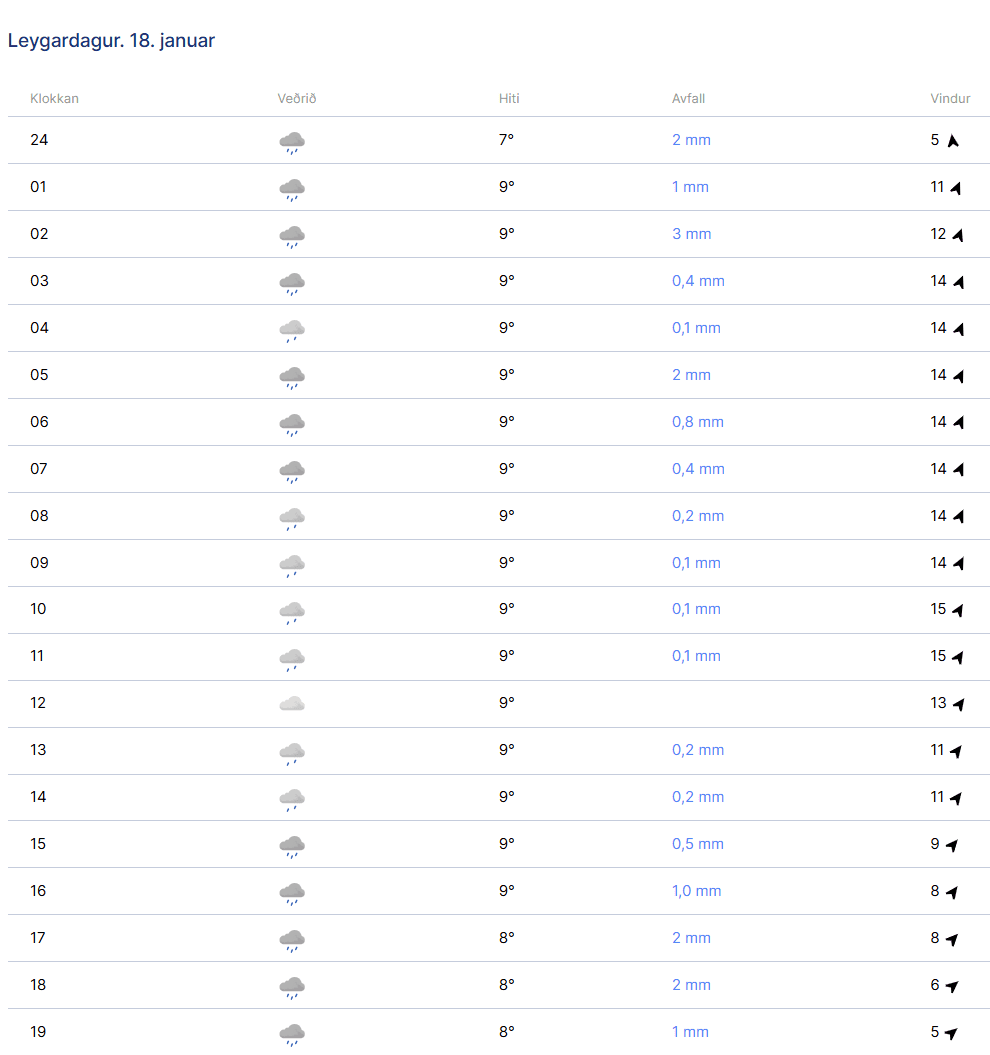Click the Leygardagur 18. januar heading
This screenshot has height=1055, width=990.
click(x=111, y=40)
